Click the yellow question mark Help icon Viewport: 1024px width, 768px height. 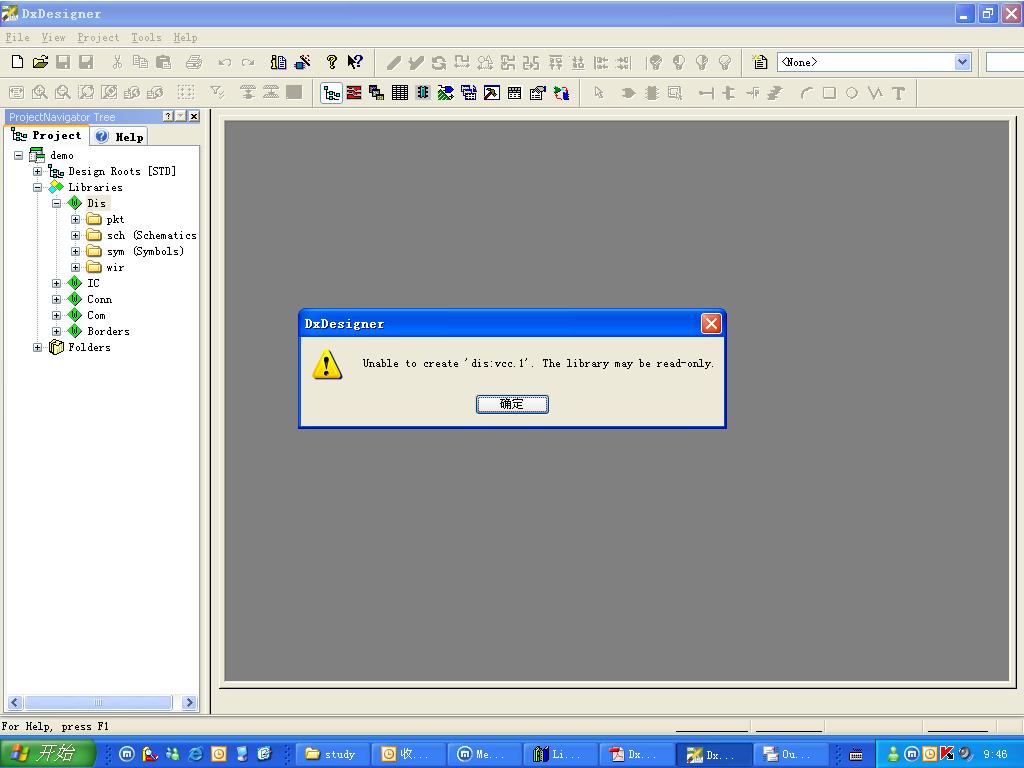[x=332, y=62]
